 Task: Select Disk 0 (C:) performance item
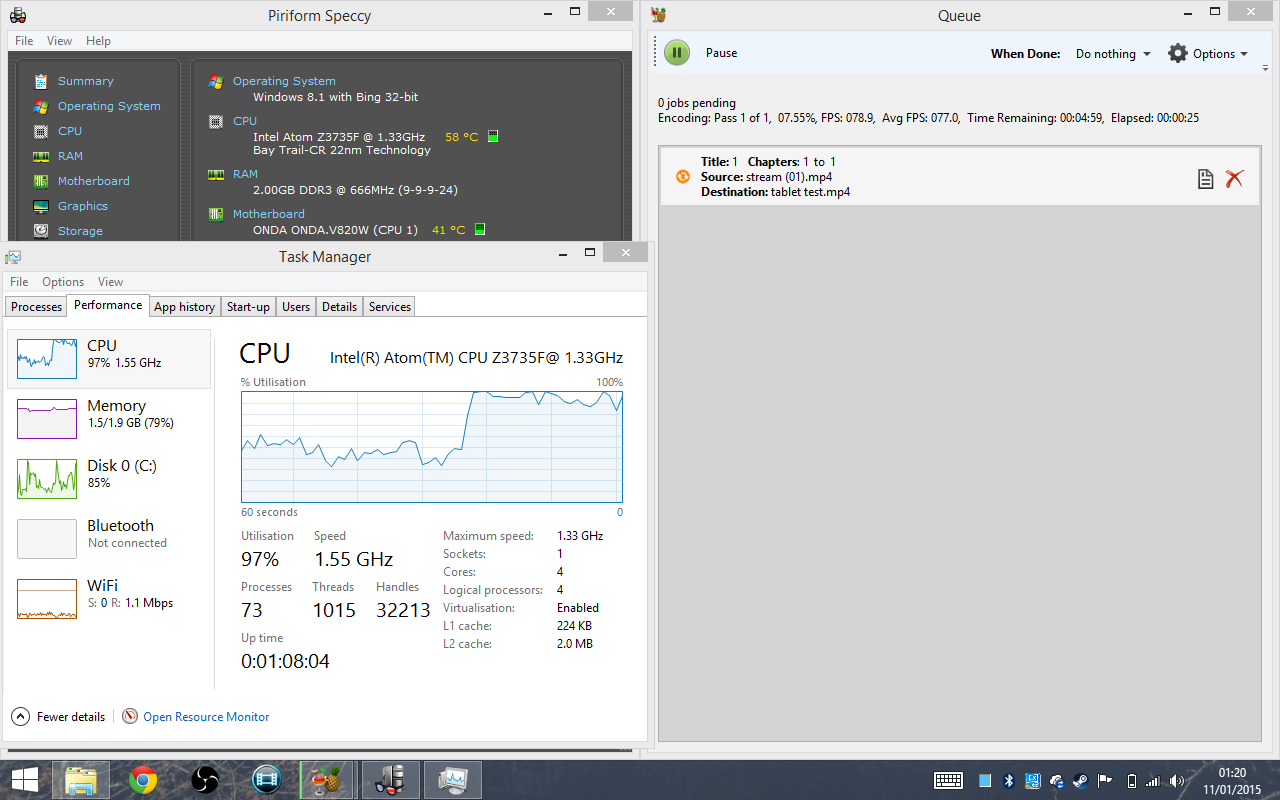coord(109,479)
